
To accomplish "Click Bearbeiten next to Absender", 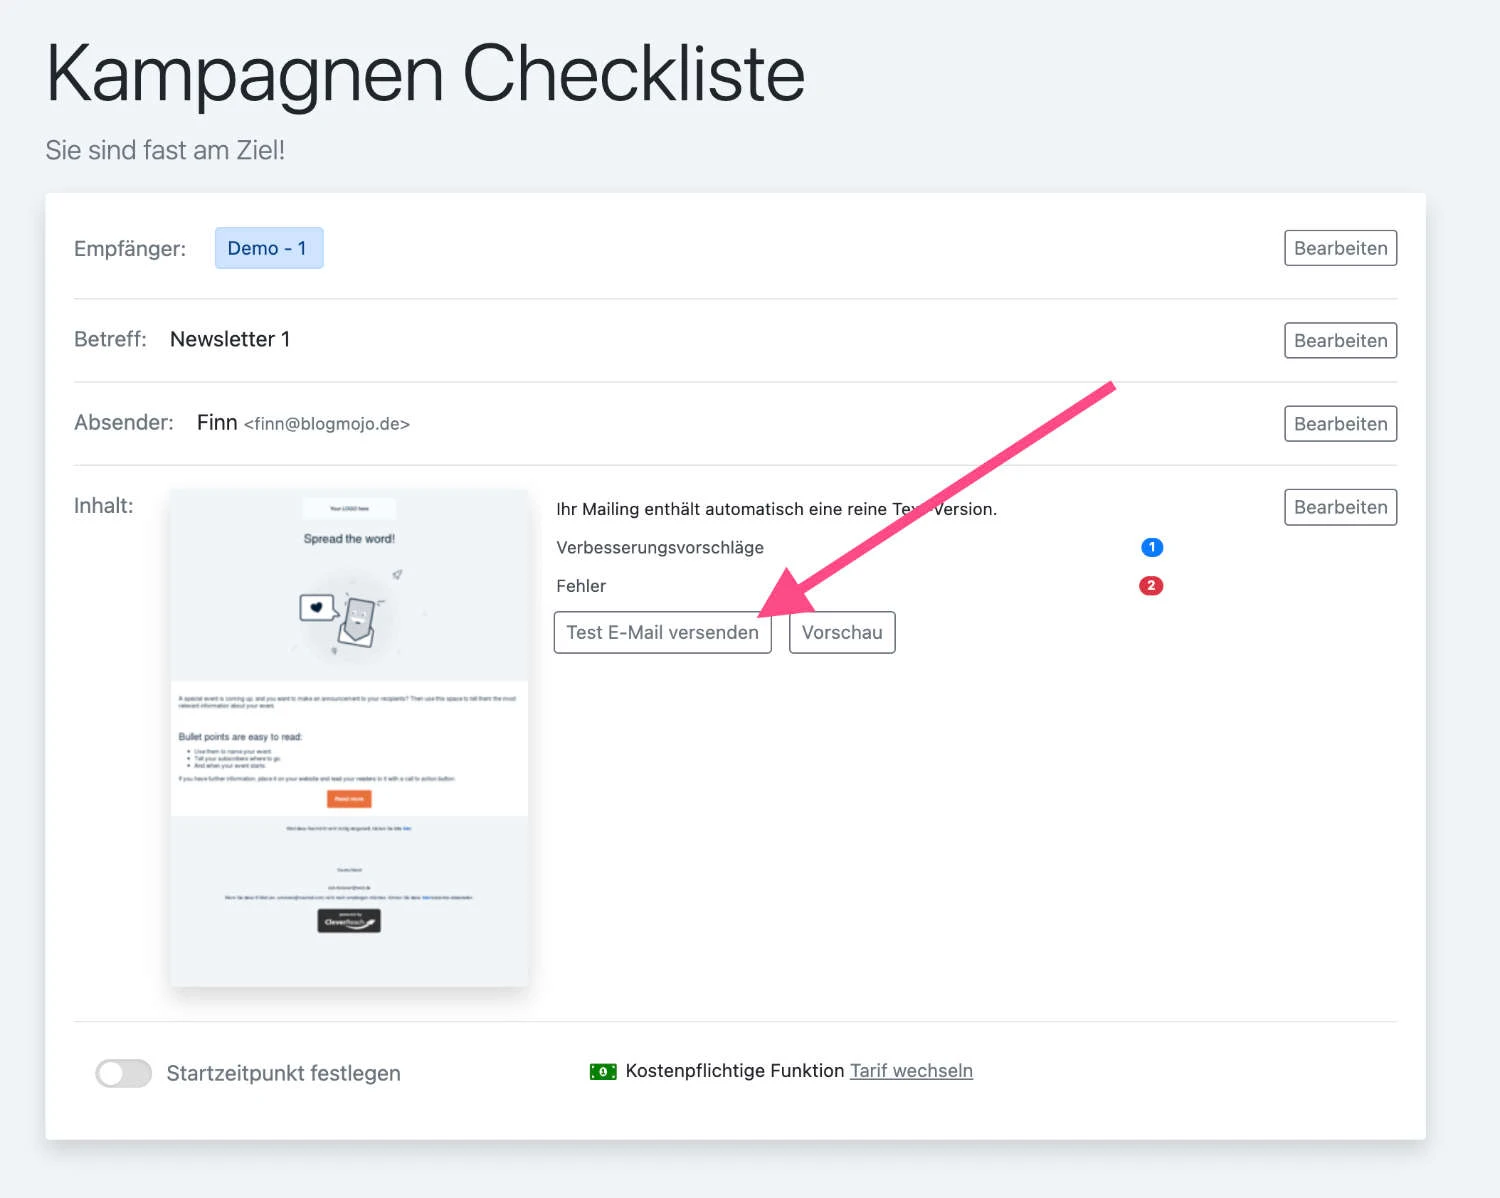I will tap(1340, 423).
